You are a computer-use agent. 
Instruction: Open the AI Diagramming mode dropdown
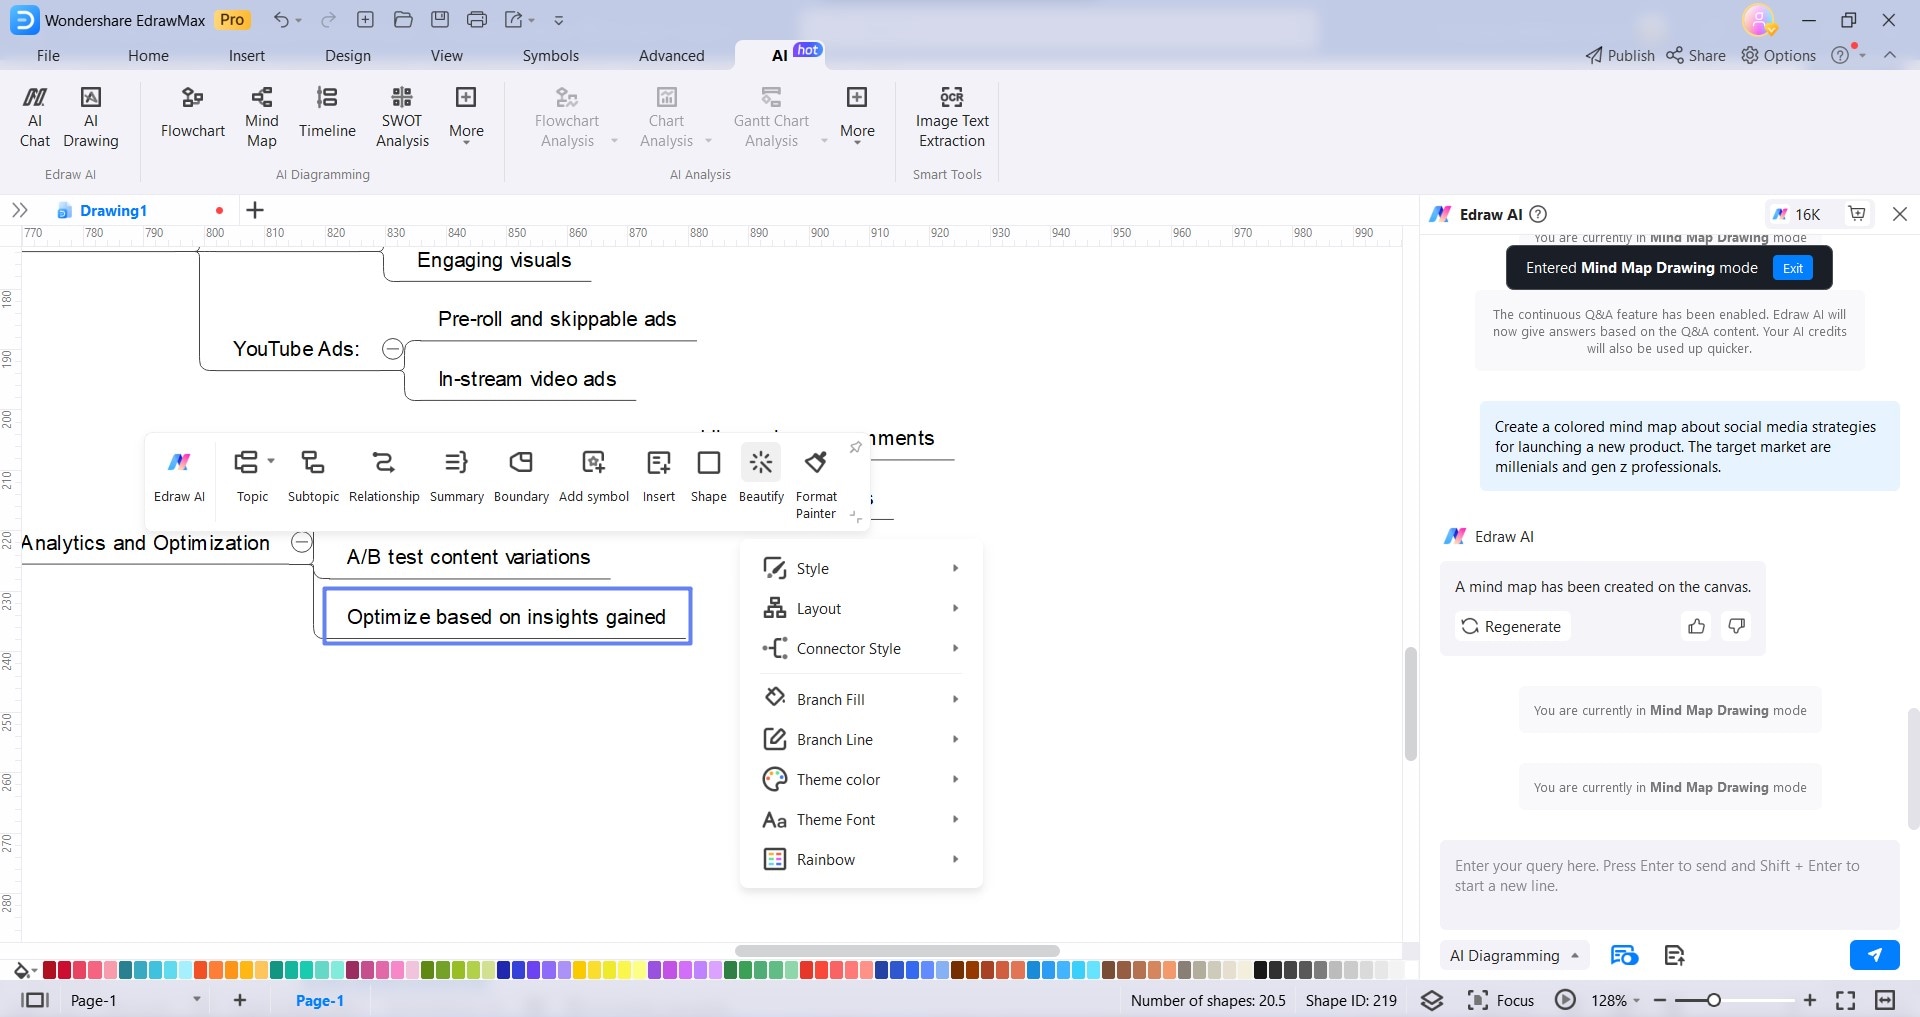1514,955
